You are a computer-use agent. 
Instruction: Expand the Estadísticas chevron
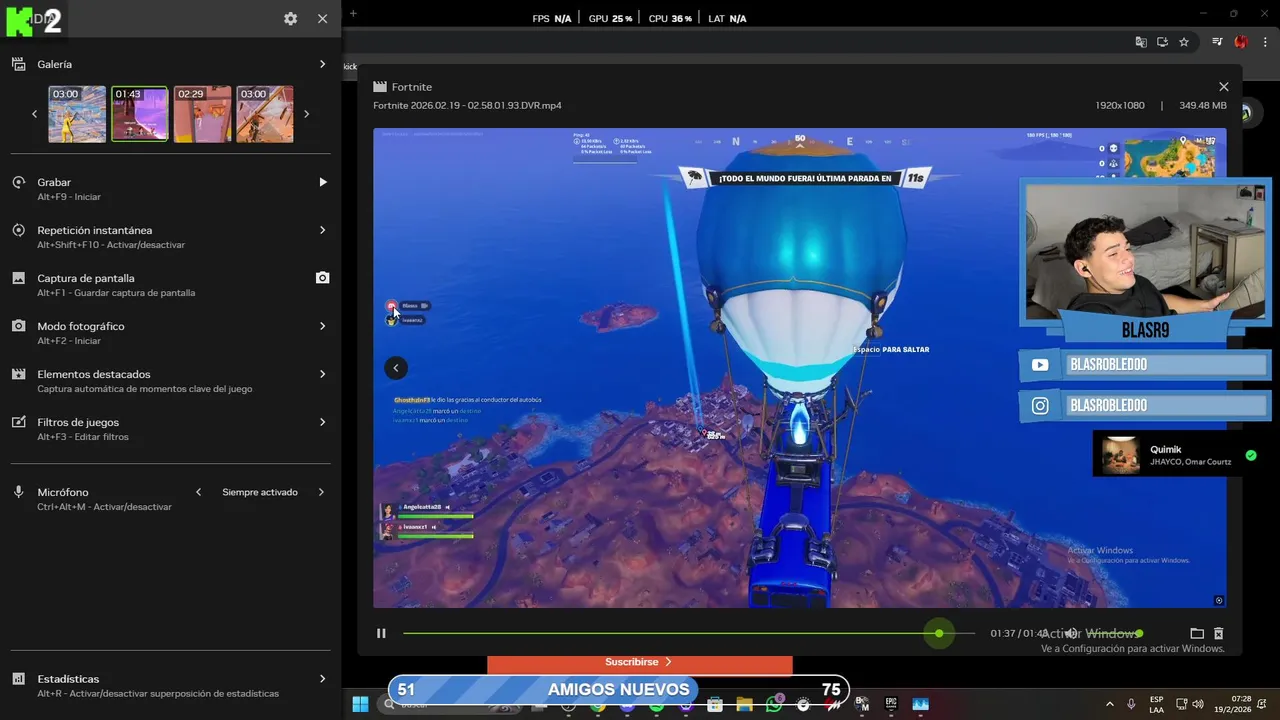[x=322, y=679]
